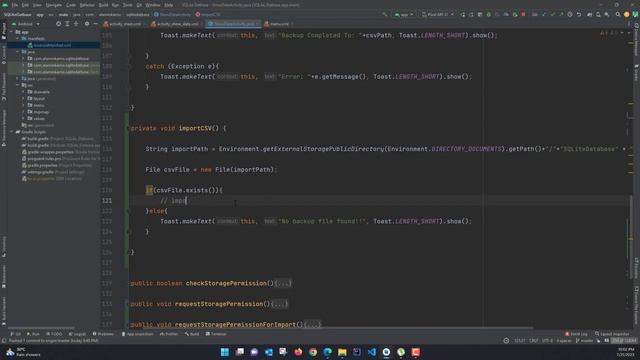Click the Expand All icon in Project panel
The image size is (640, 360).
click(x=67, y=24)
